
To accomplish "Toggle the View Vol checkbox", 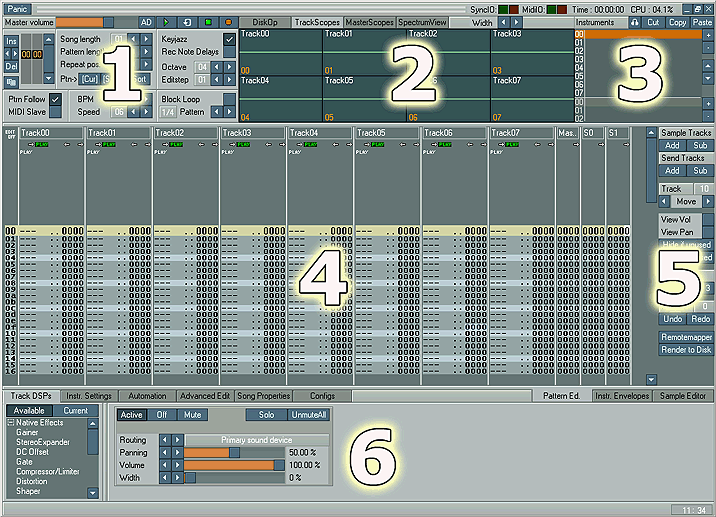I will 708,219.
